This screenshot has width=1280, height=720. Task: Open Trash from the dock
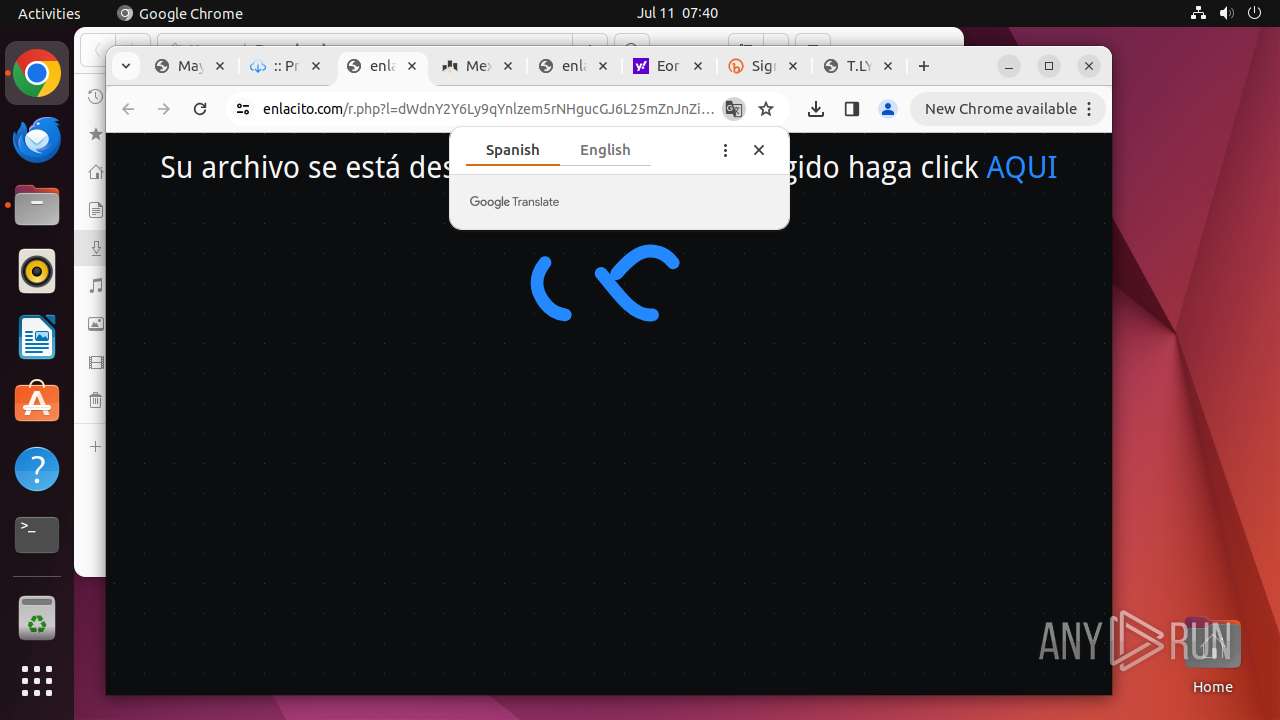click(x=37, y=618)
